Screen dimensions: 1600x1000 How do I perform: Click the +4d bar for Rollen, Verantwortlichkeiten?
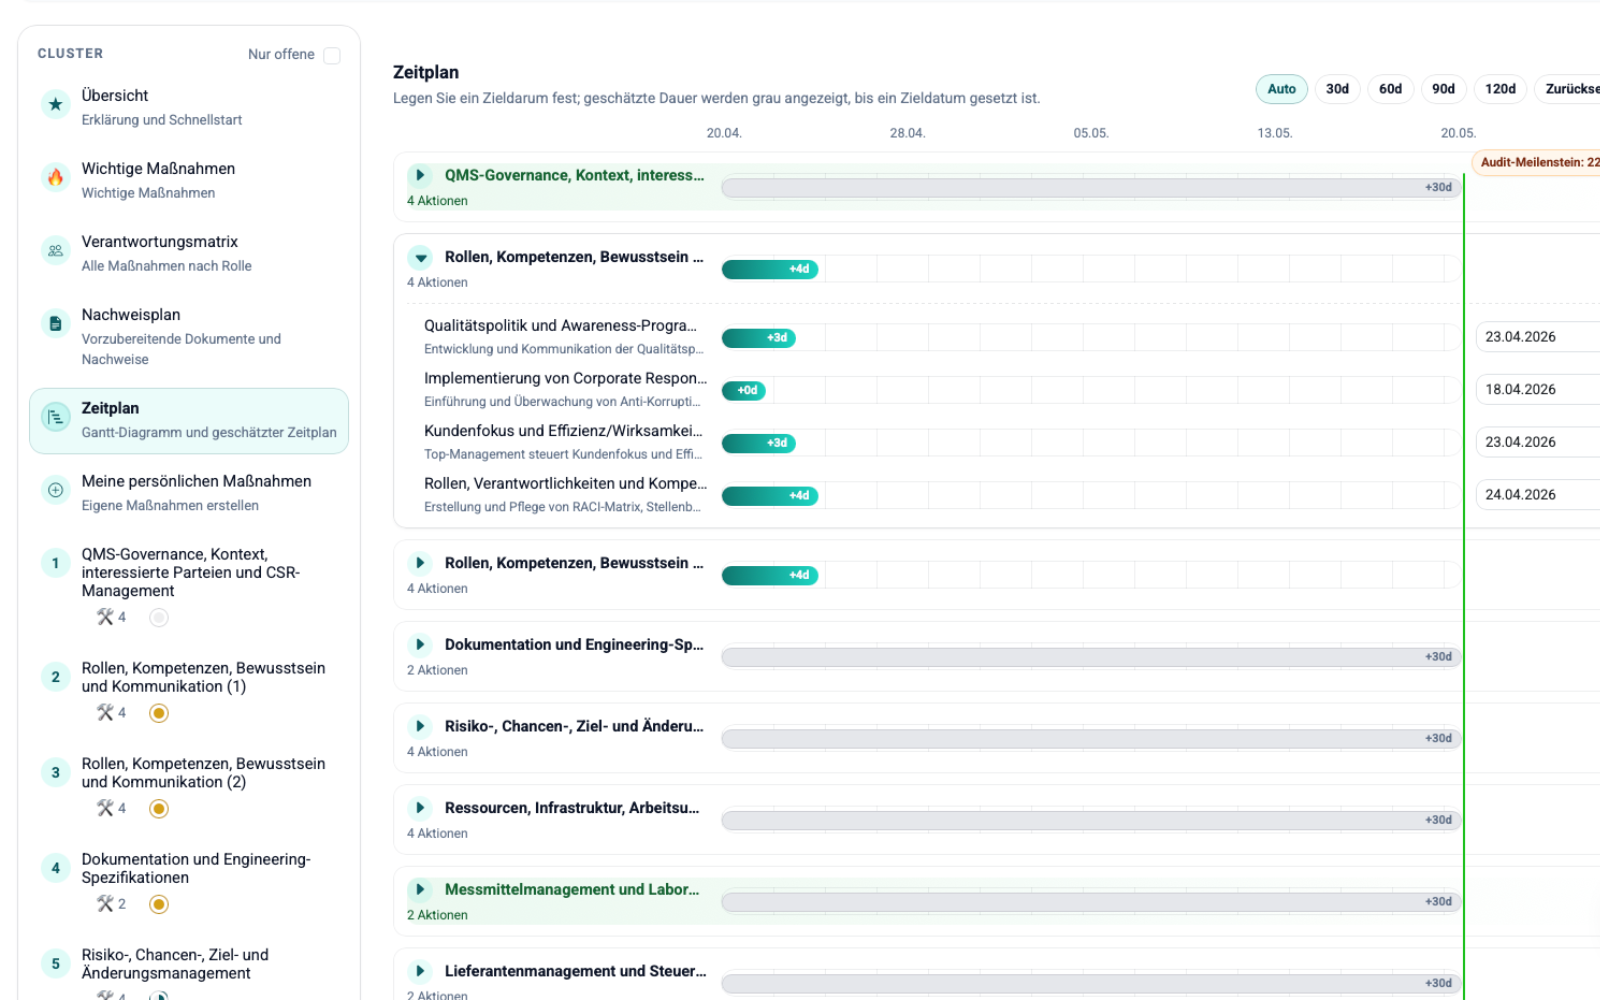(770, 496)
